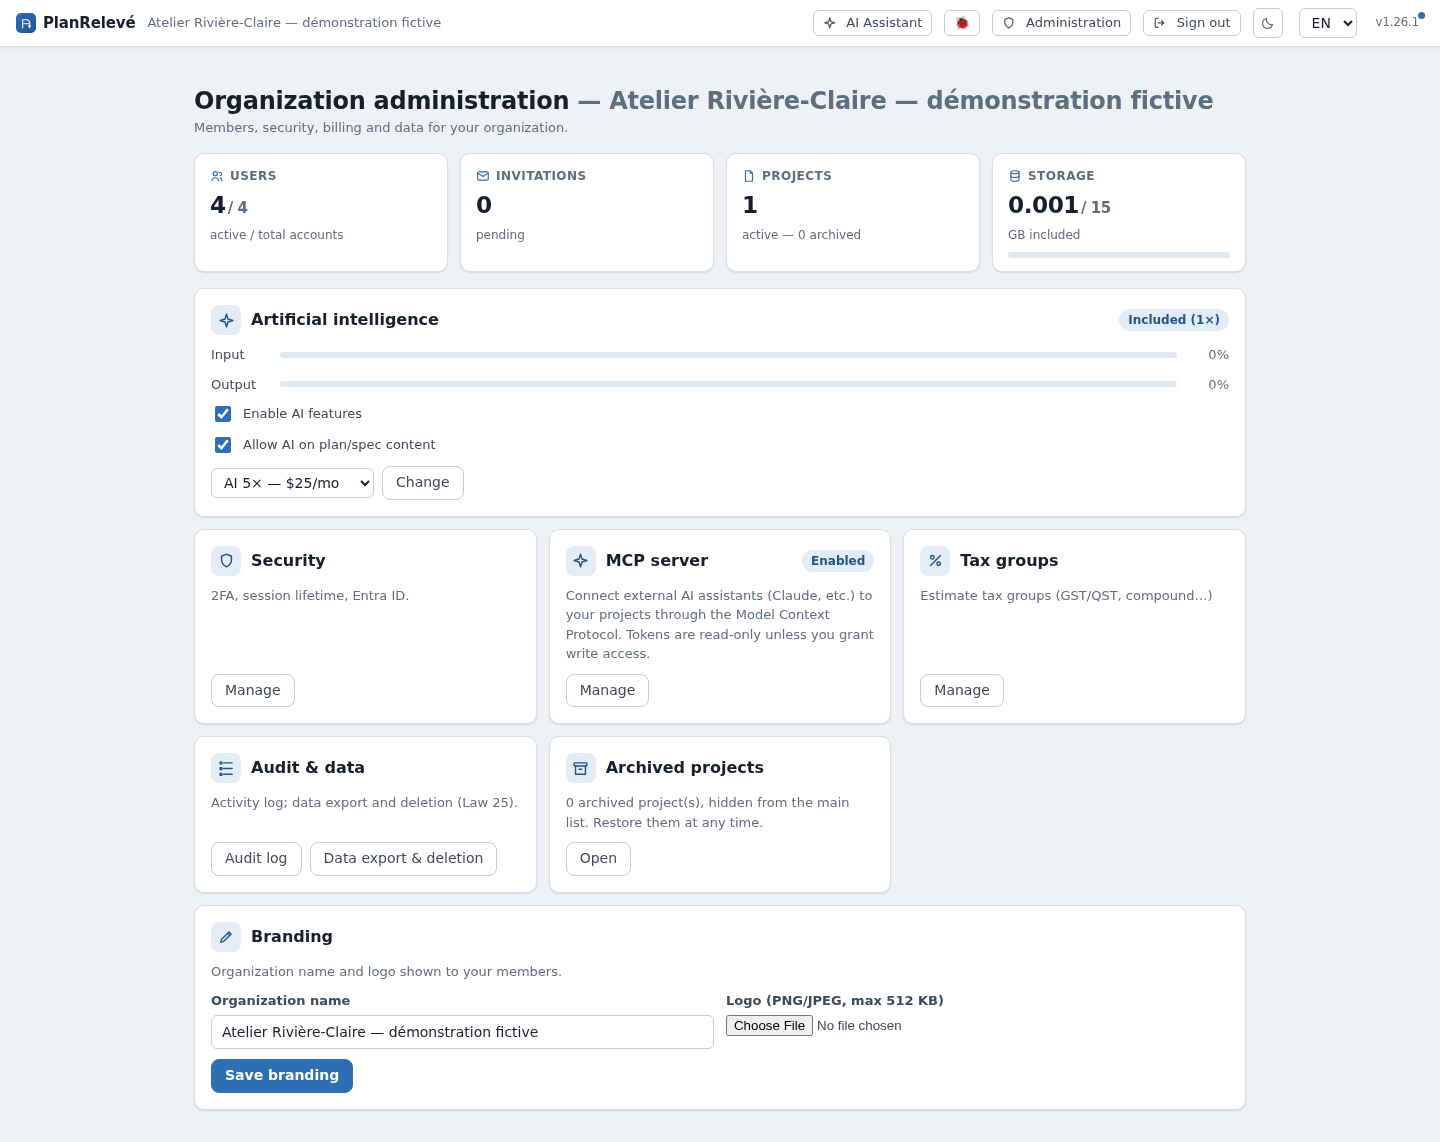Click the Invitations 'pending' text

tap(500, 235)
